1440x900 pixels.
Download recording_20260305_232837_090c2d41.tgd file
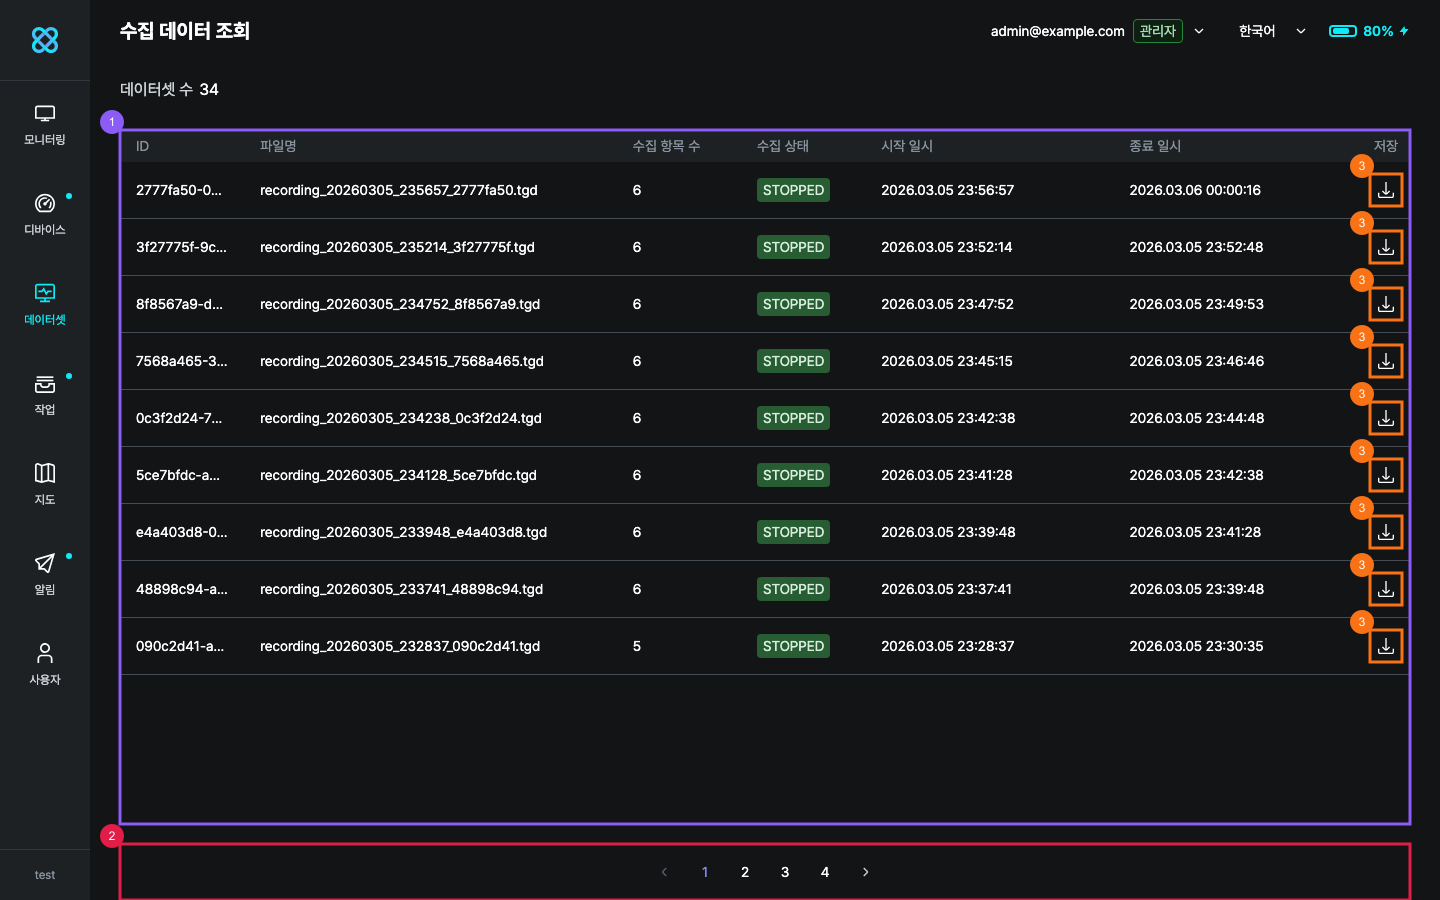[x=1385, y=646]
